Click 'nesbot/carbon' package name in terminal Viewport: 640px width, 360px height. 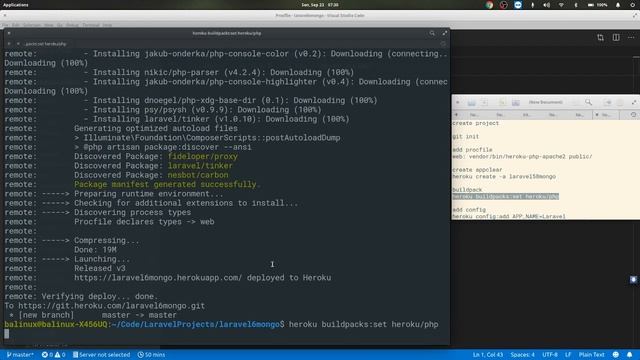pyautogui.click(x=198, y=175)
